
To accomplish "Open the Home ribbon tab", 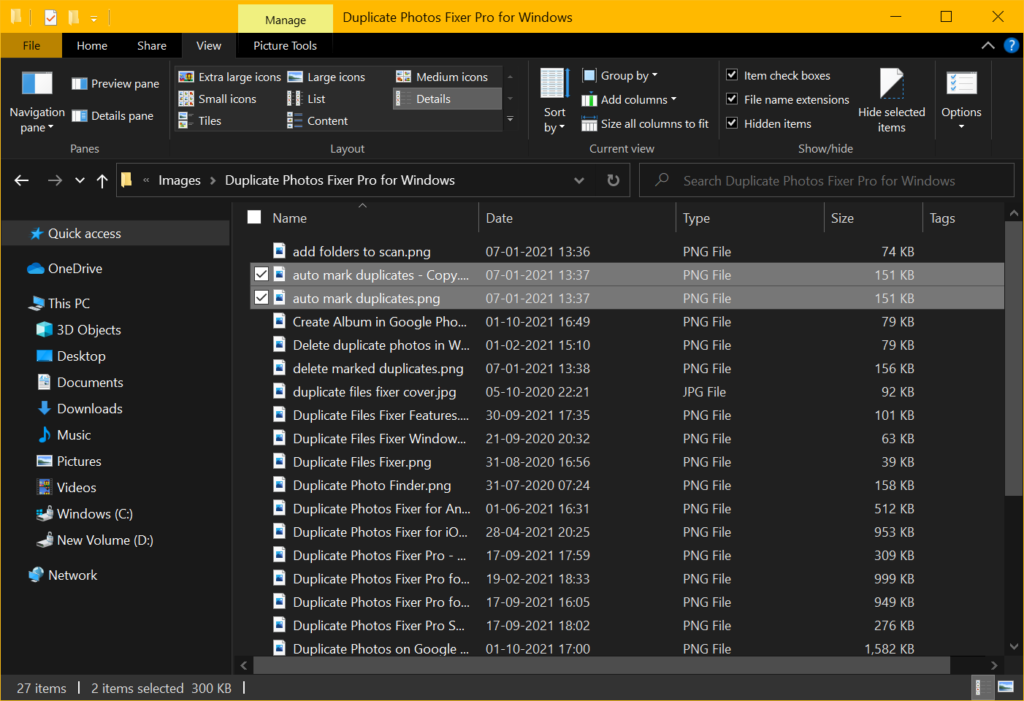I will point(92,46).
